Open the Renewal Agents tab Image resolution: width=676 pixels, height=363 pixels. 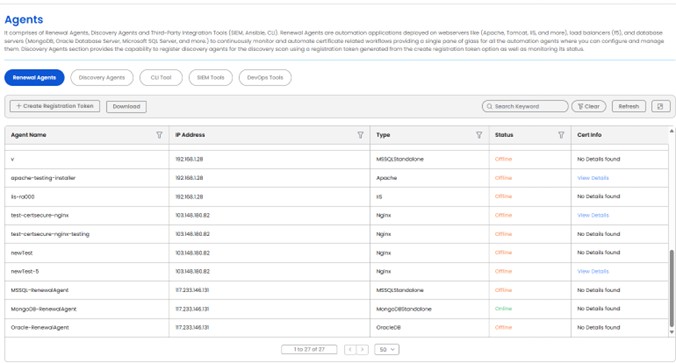(34, 78)
